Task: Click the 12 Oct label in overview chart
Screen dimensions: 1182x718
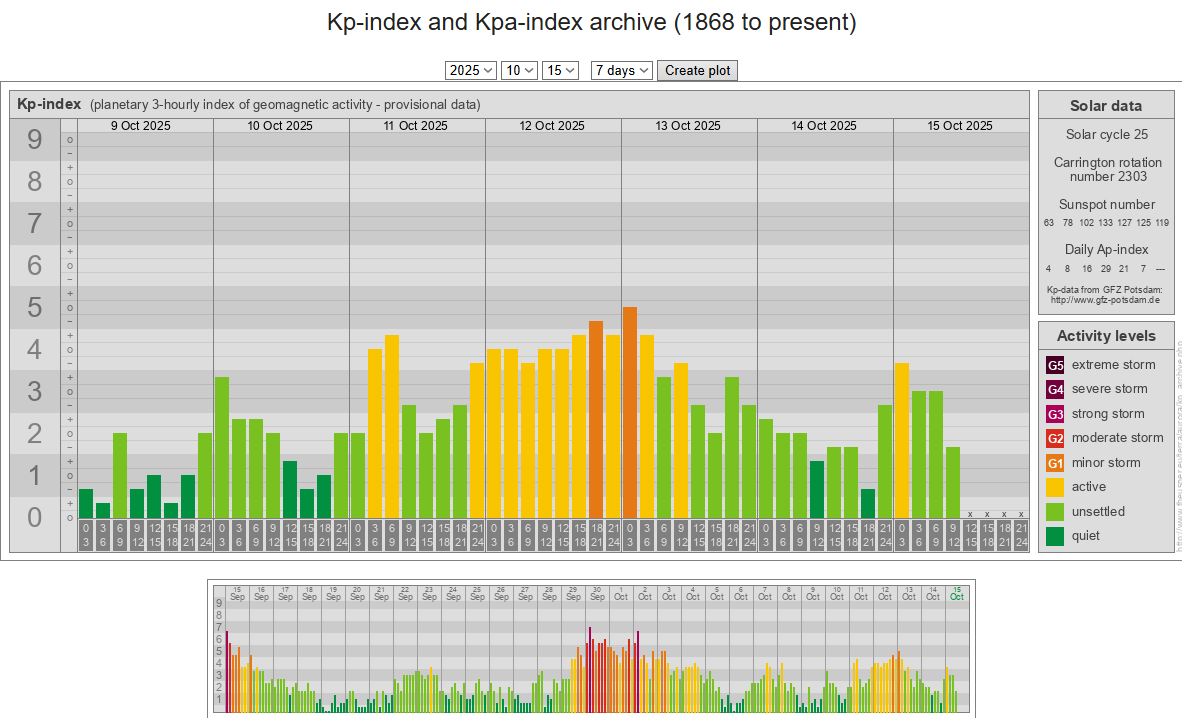Action: point(885,594)
